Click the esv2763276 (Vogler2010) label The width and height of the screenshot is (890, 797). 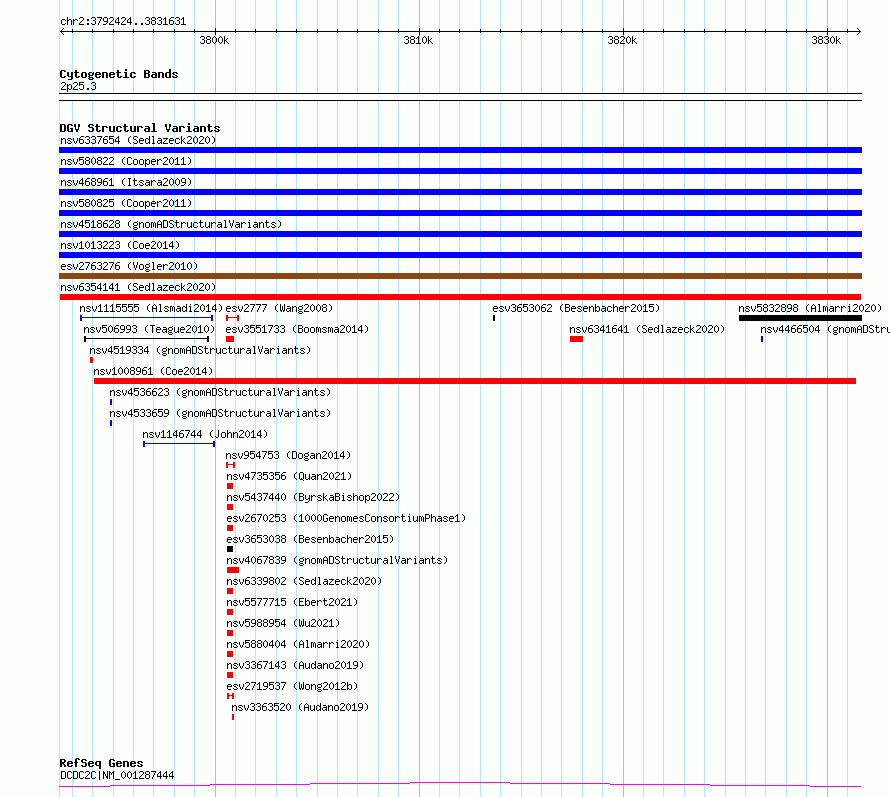click(x=129, y=266)
